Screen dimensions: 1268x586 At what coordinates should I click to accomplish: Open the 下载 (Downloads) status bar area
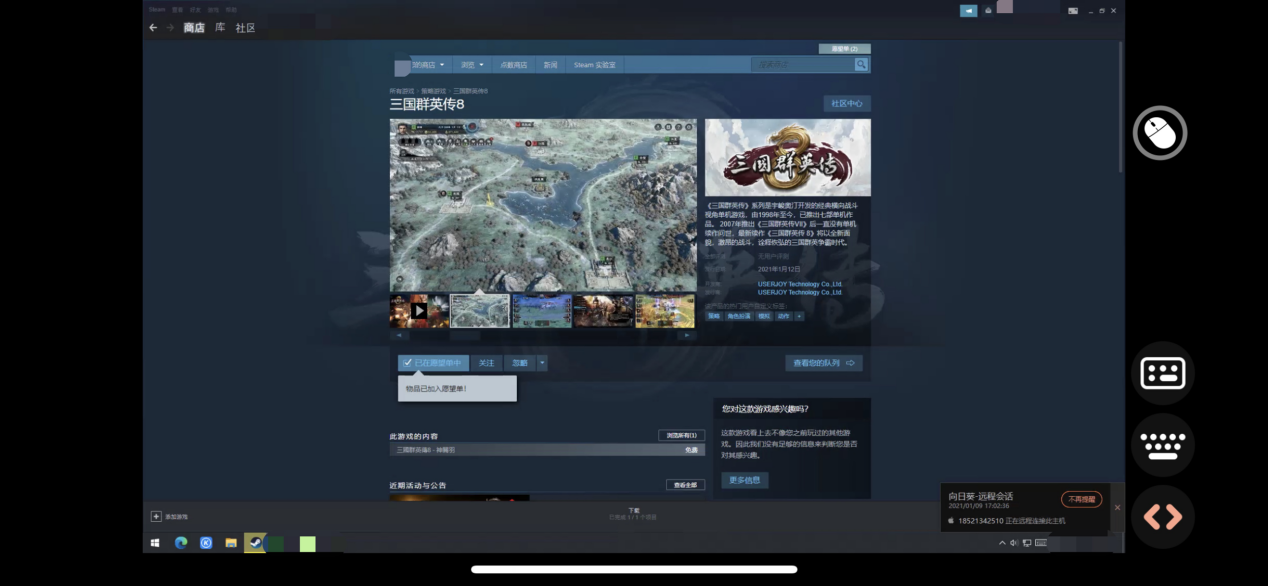633,514
